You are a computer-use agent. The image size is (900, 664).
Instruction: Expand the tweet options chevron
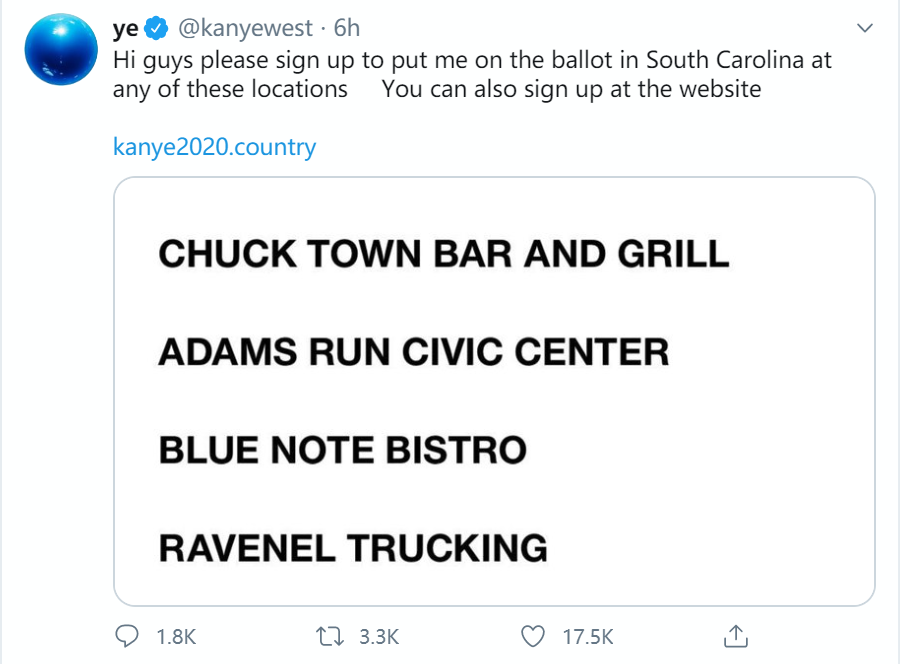pyautogui.click(x=865, y=29)
